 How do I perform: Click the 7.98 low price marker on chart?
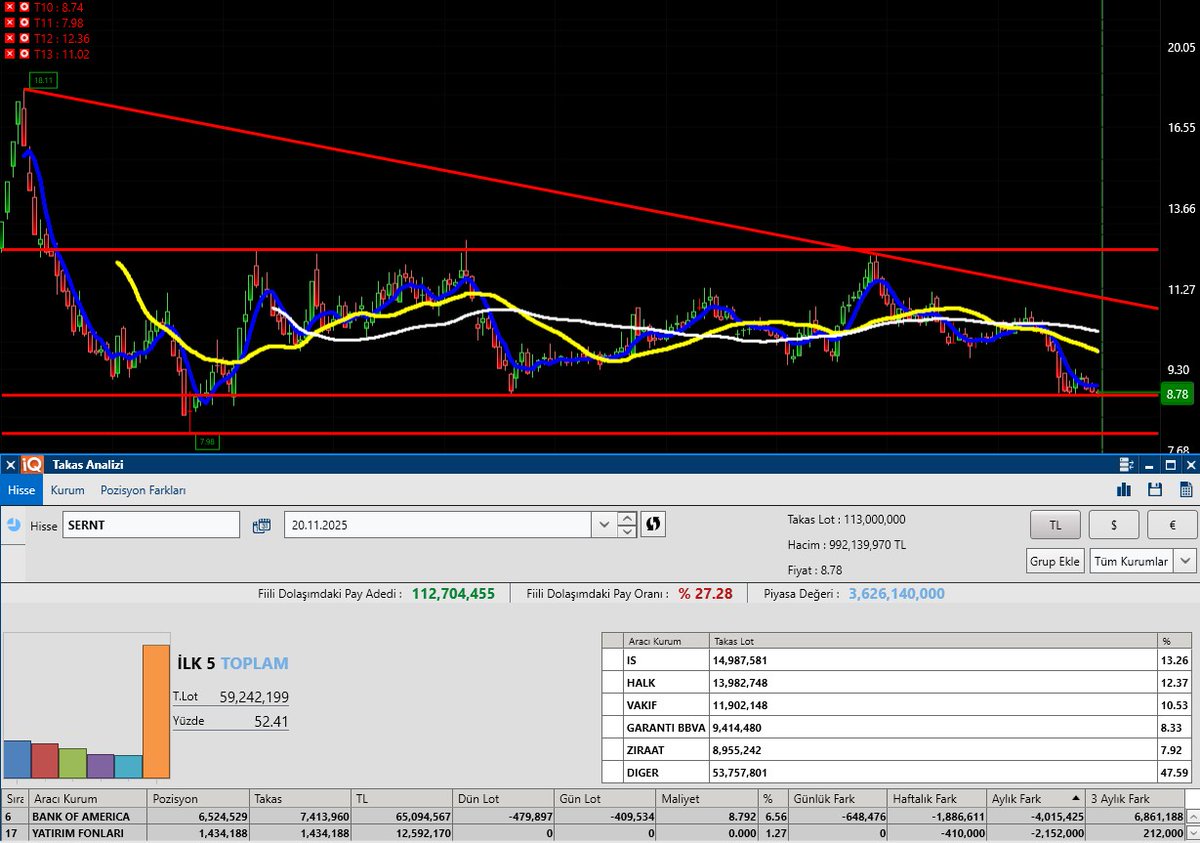[x=208, y=440]
